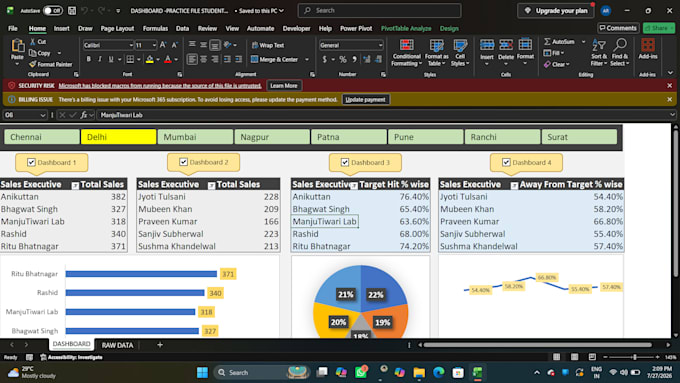The height and width of the screenshot is (383, 680).
Task: Open Conditional Formatting
Action: click(x=406, y=52)
